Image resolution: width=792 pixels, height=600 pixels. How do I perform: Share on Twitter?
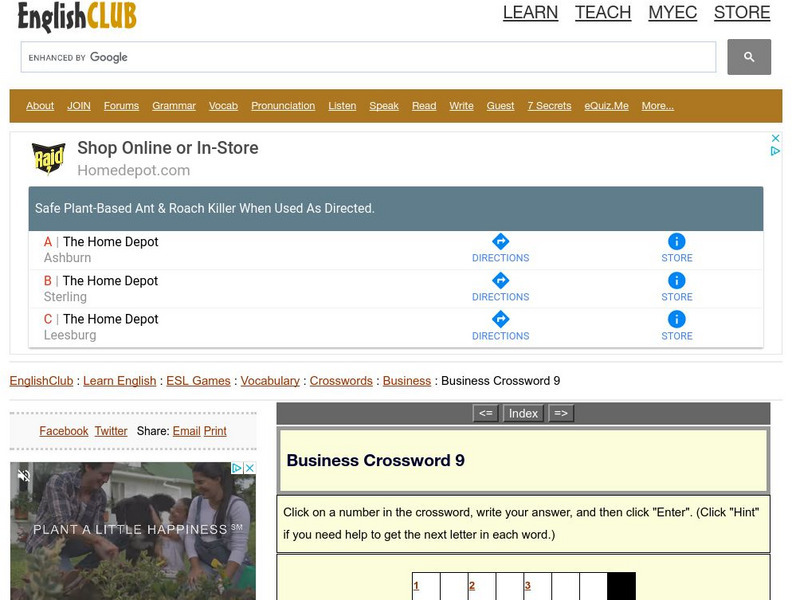pyautogui.click(x=111, y=431)
